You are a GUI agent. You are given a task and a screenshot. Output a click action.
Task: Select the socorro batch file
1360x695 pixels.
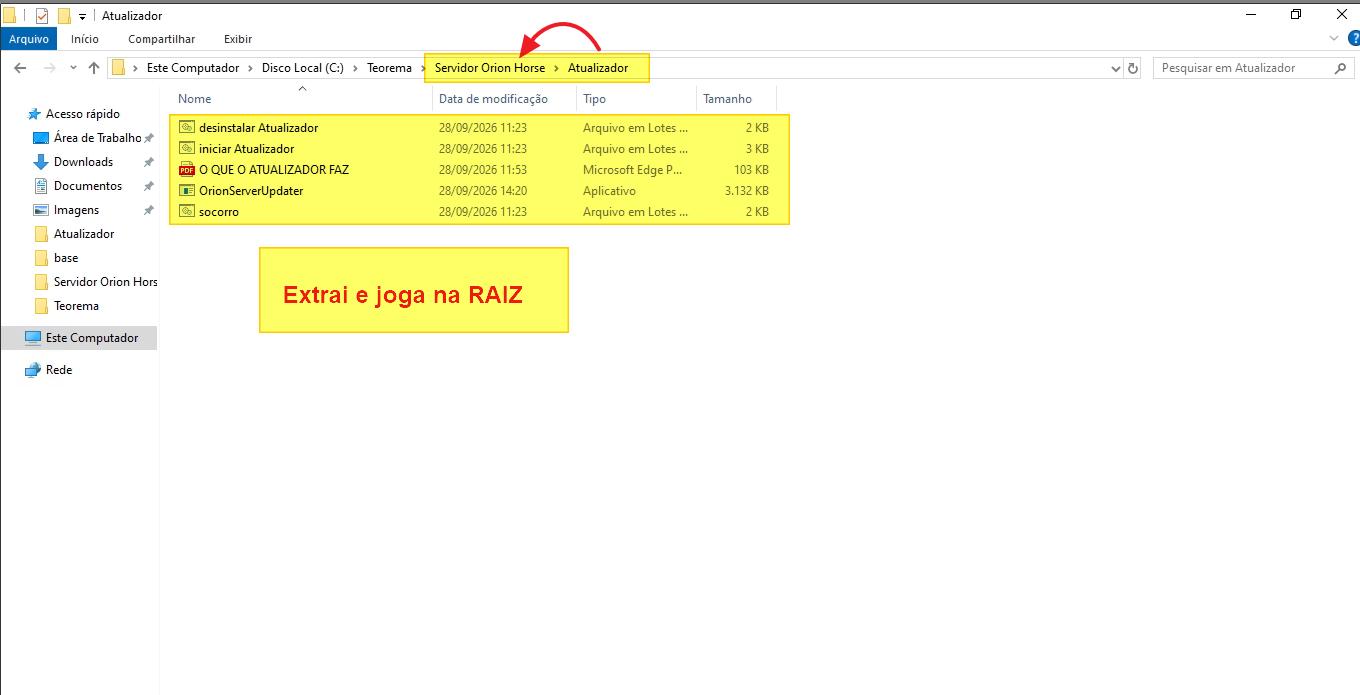(x=219, y=212)
